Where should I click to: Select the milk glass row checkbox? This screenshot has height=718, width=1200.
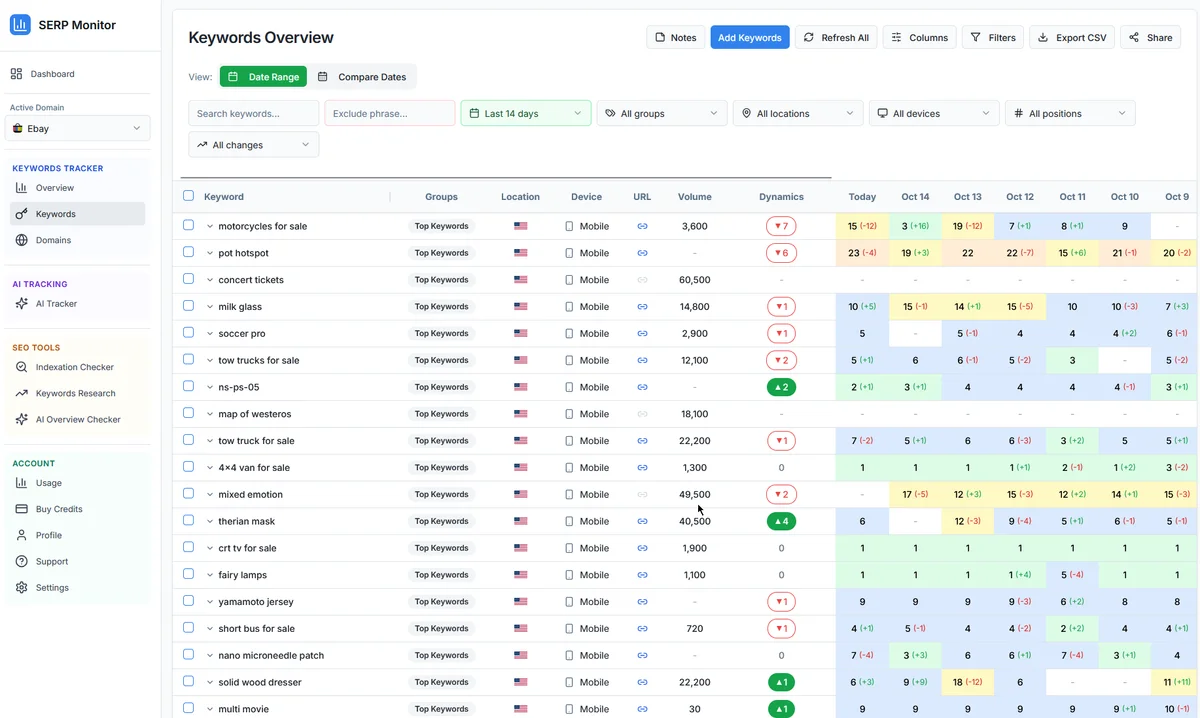click(189, 307)
